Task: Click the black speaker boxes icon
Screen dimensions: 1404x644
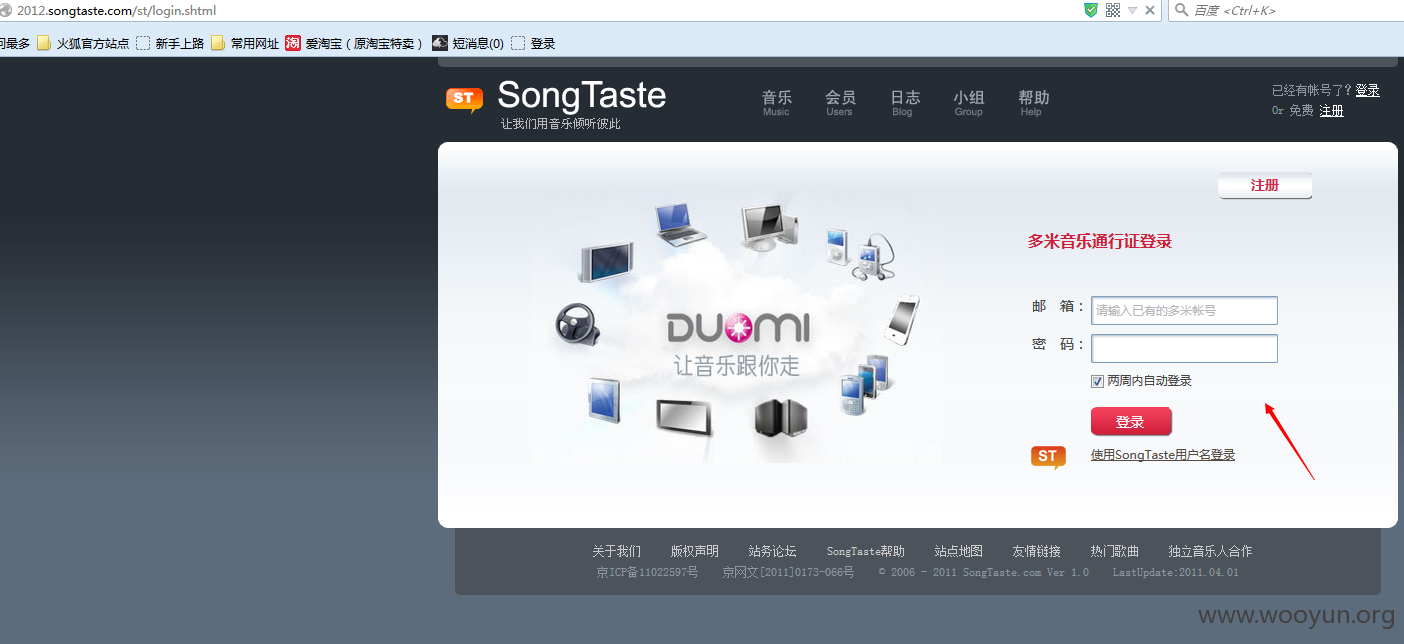Action: click(780, 417)
